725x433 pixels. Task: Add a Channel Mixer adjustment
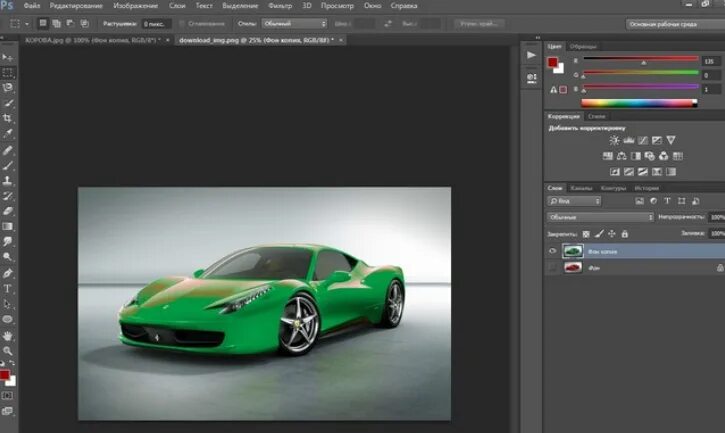click(664, 156)
